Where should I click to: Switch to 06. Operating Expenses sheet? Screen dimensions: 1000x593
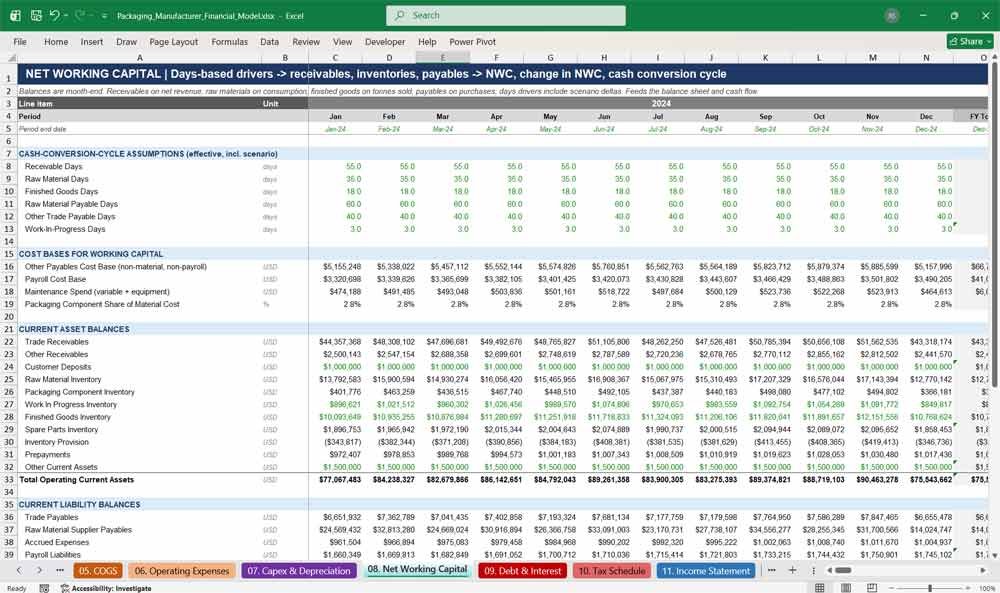[182, 571]
